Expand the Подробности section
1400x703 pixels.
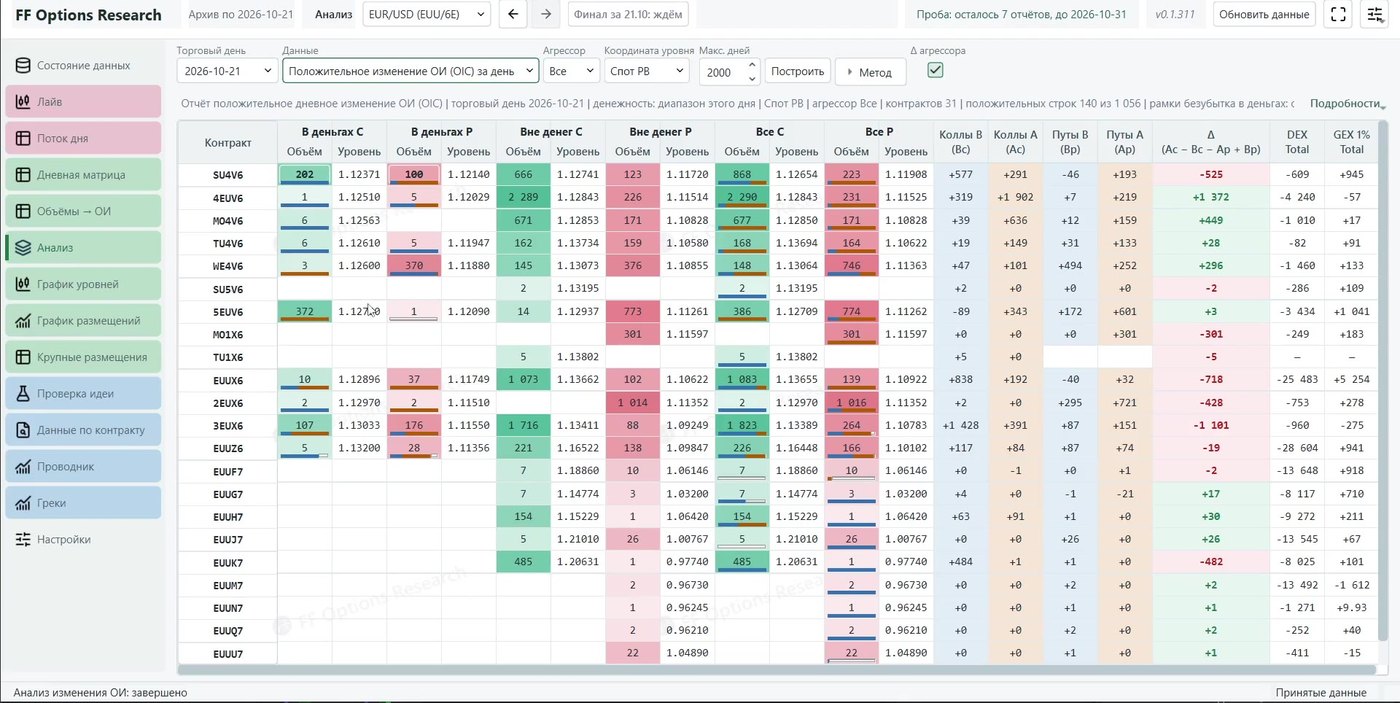[x=1347, y=103]
